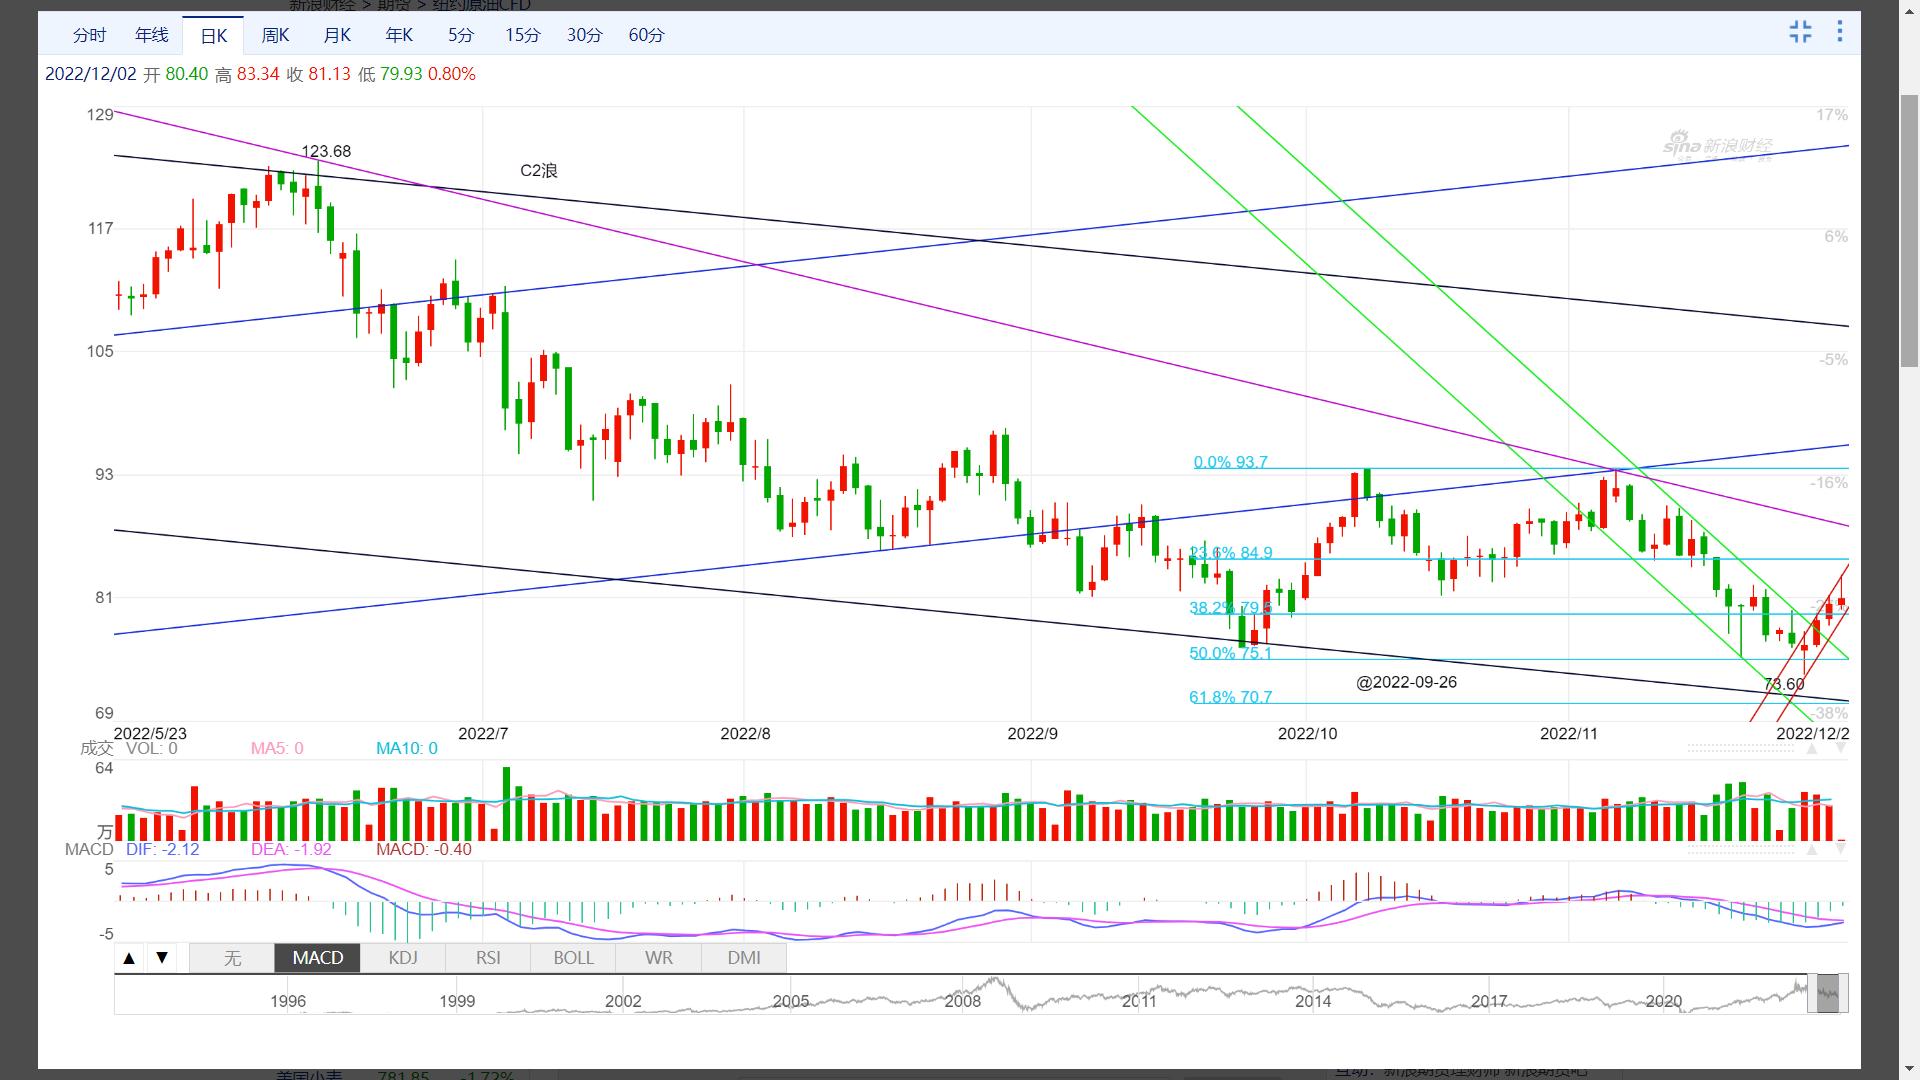The image size is (1920, 1080).
Task: Open the 分时 intraday tab
Action: 89,35
